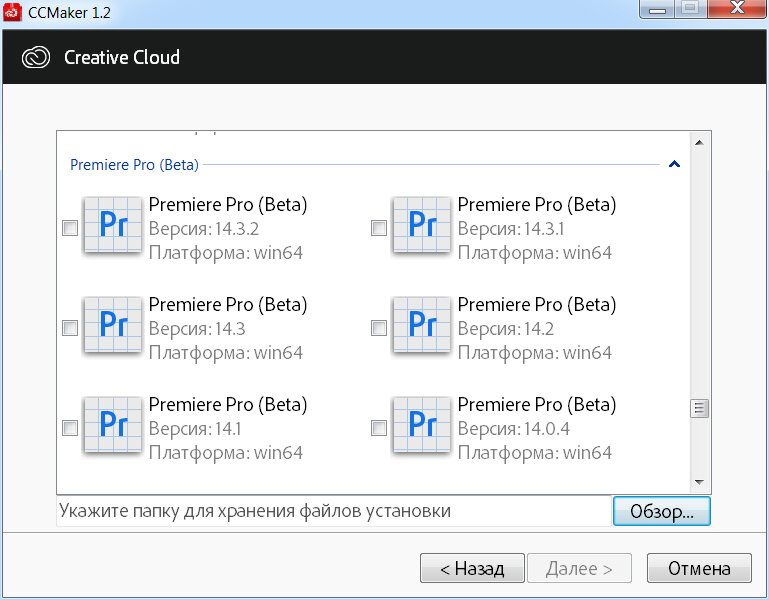Tick checkbox for Premiere Pro version 14.2
The width and height of the screenshot is (769, 600).
[379, 327]
